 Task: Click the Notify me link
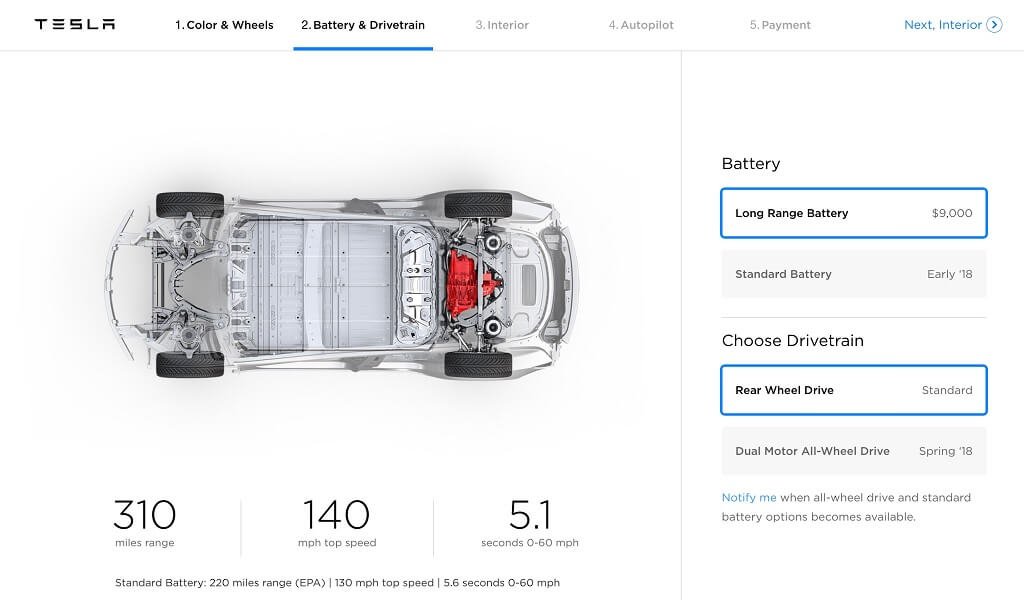tap(749, 497)
